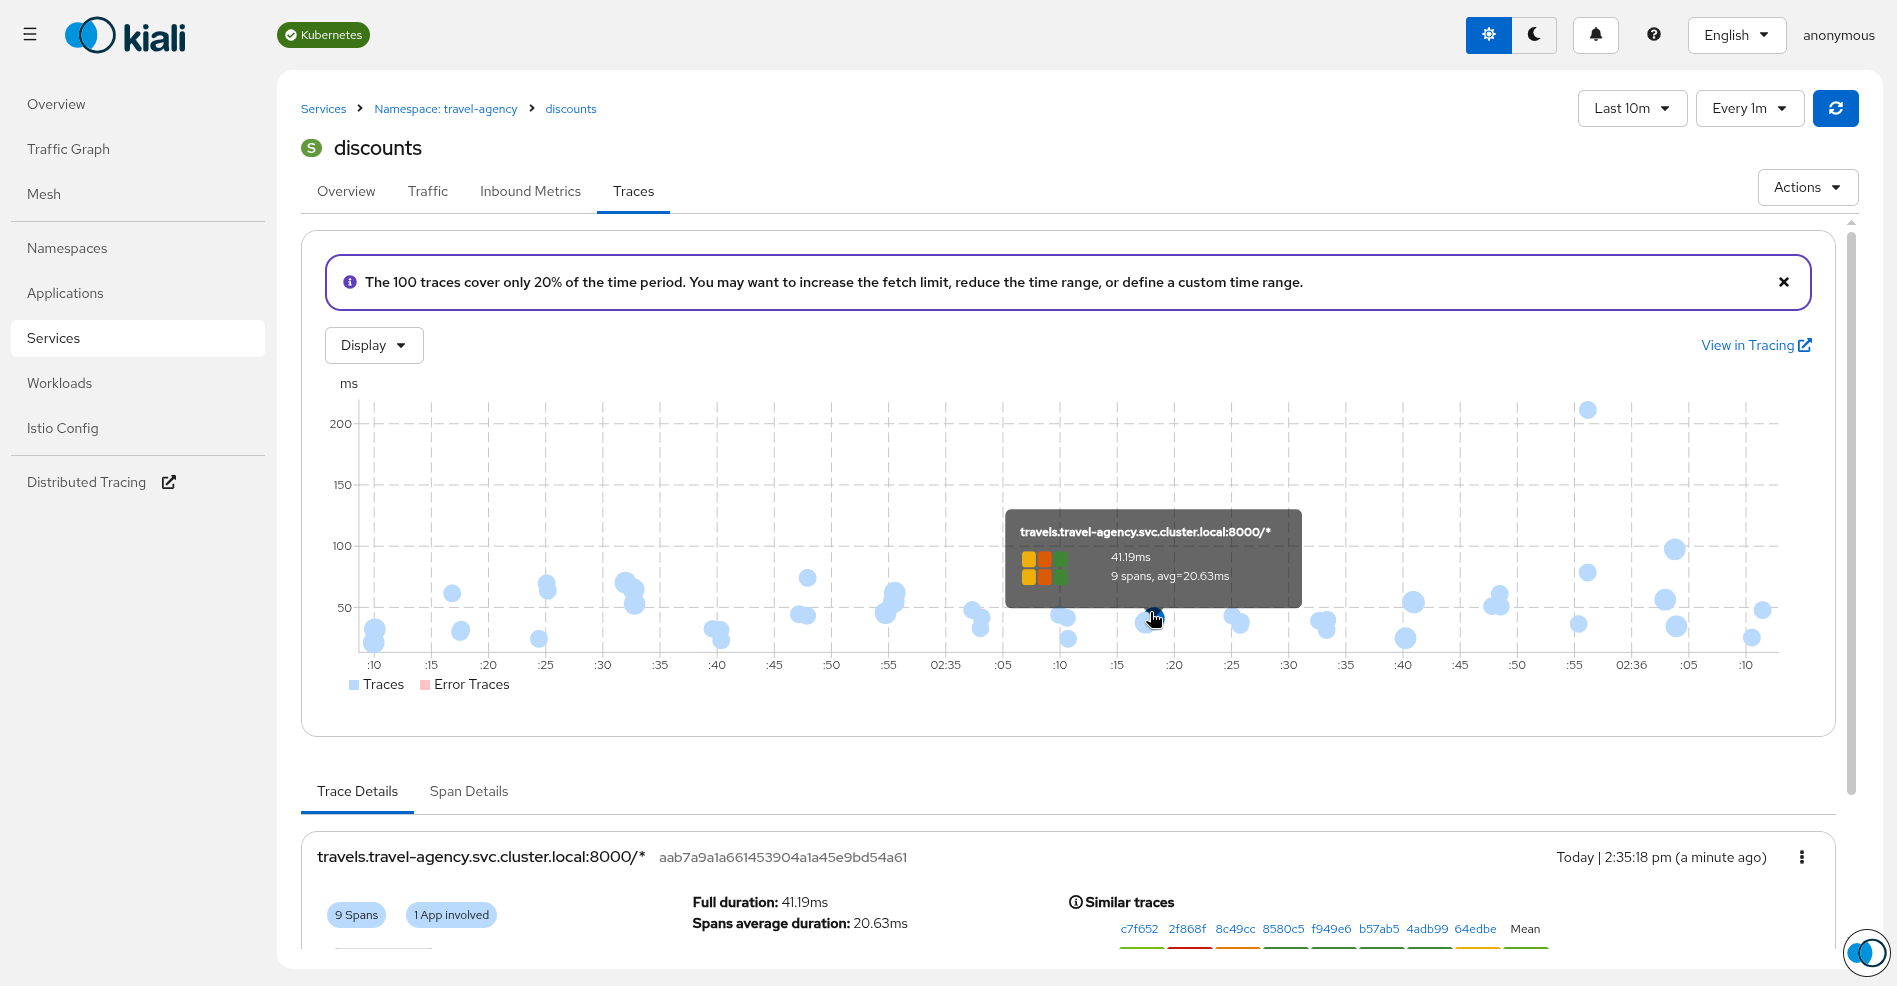Click the page vertical scrollbar
The width and height of the screenshot is (1897, 986).
[x=1851, y=513]
